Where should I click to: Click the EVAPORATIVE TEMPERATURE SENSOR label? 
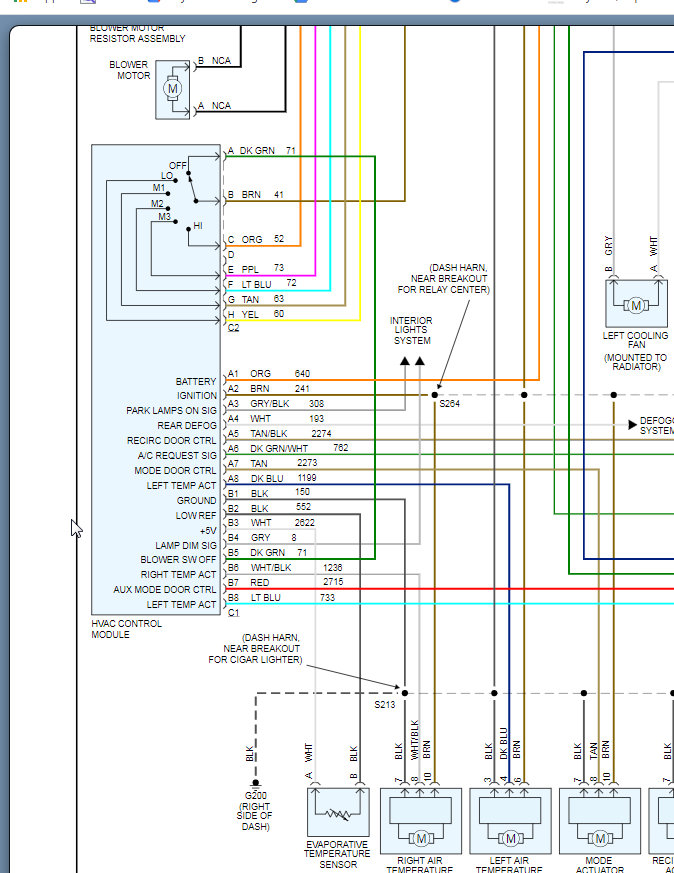click(x=337, y=855)
